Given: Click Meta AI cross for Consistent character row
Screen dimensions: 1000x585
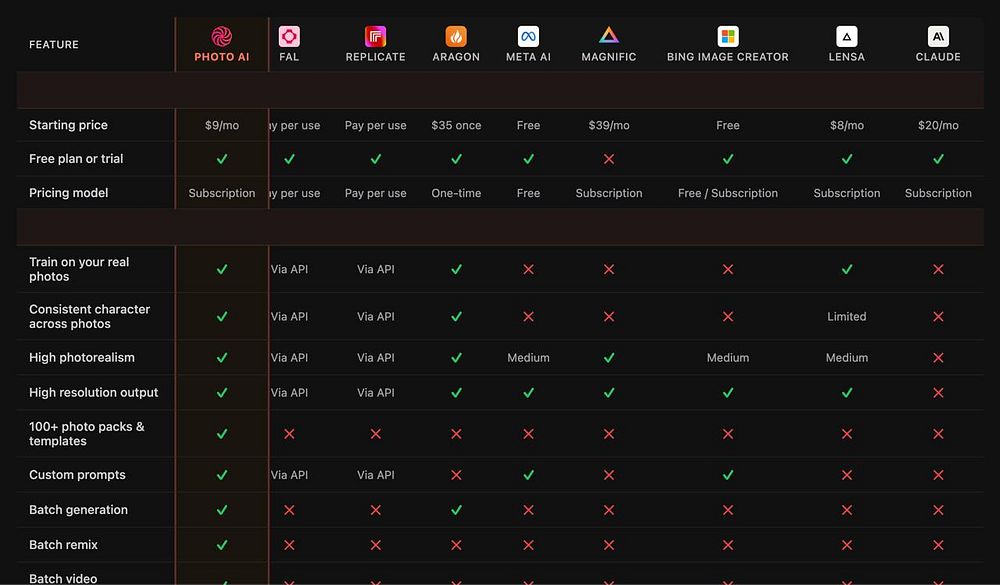Looking at the screenshot, I should tap(528, 316).
